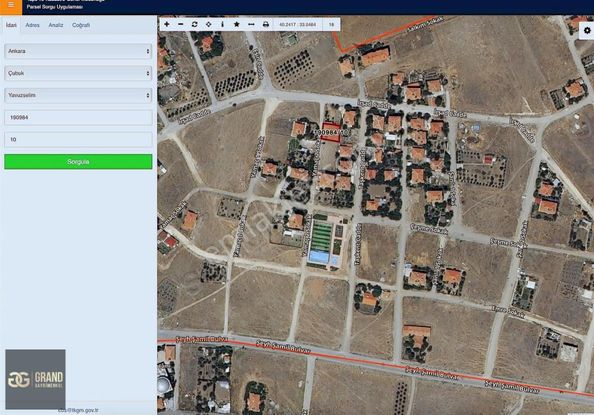Open the Yavuzselim neighborhood dropdown
This screenshot has width=594, height=415.
click(x=78, y=95)
